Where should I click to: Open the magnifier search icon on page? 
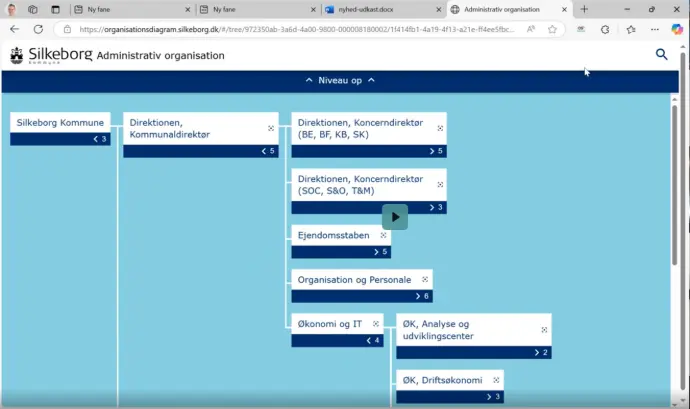point(661,55)
